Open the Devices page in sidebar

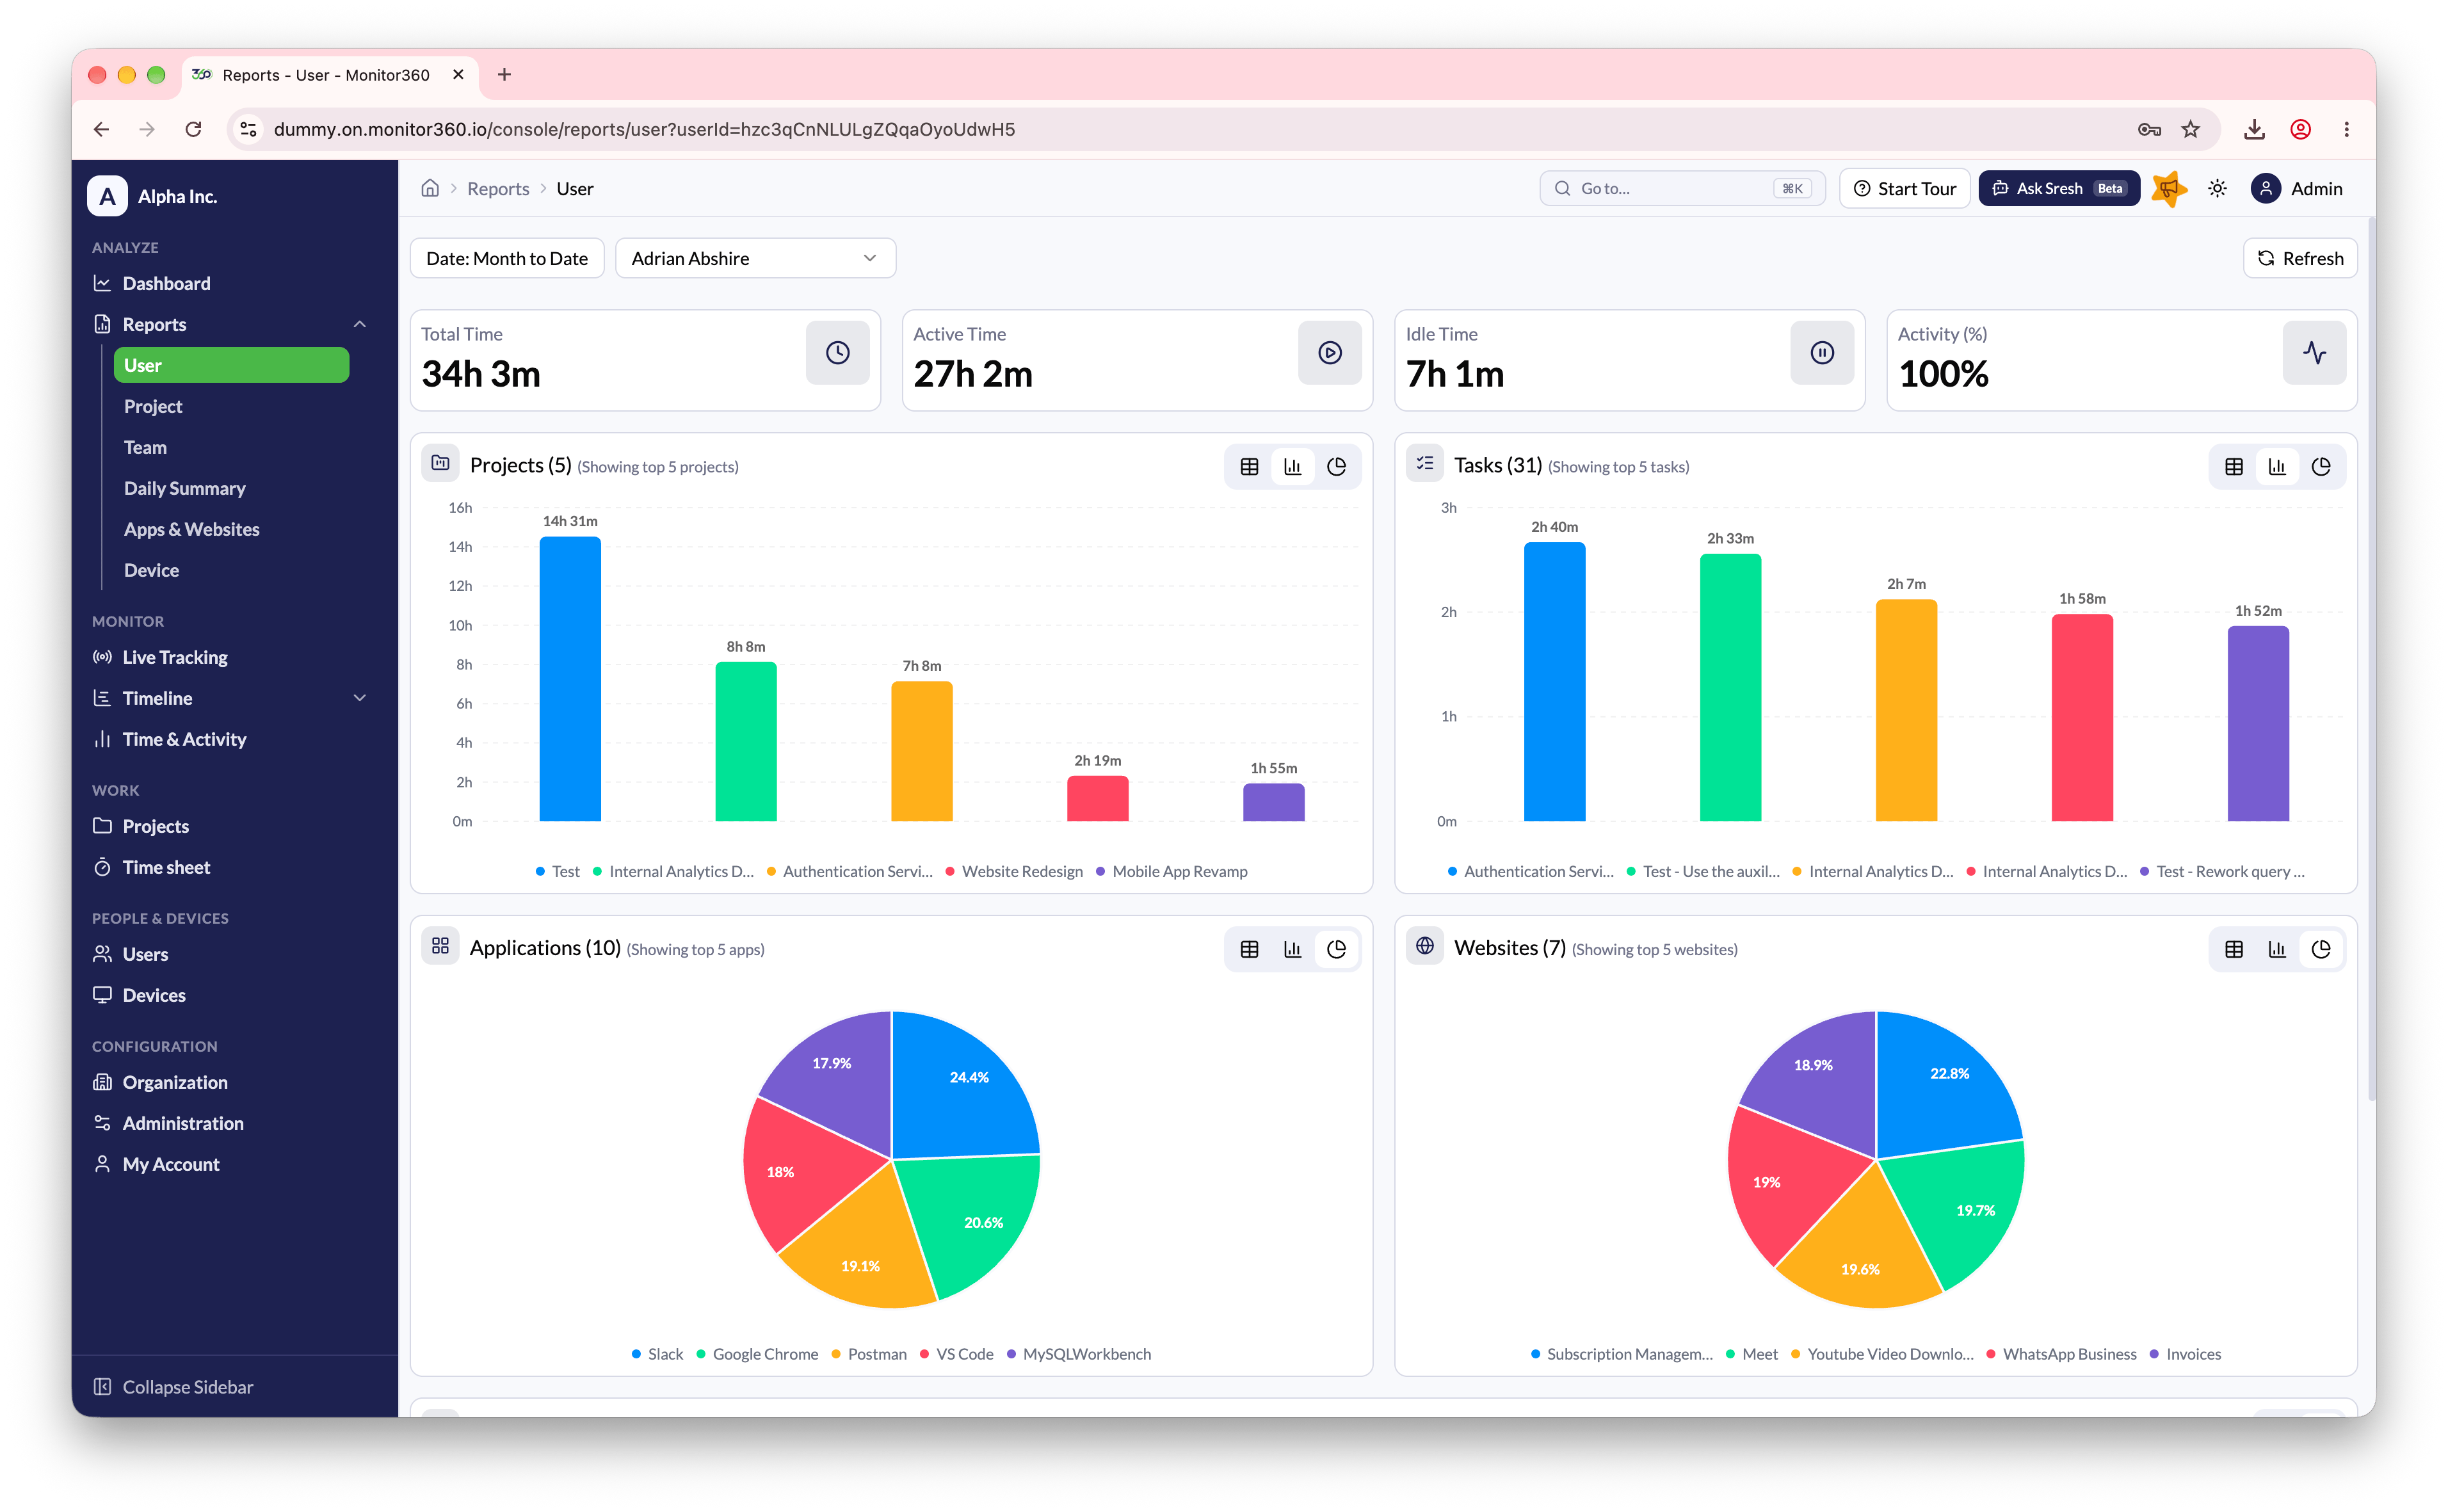click(154, 995)
